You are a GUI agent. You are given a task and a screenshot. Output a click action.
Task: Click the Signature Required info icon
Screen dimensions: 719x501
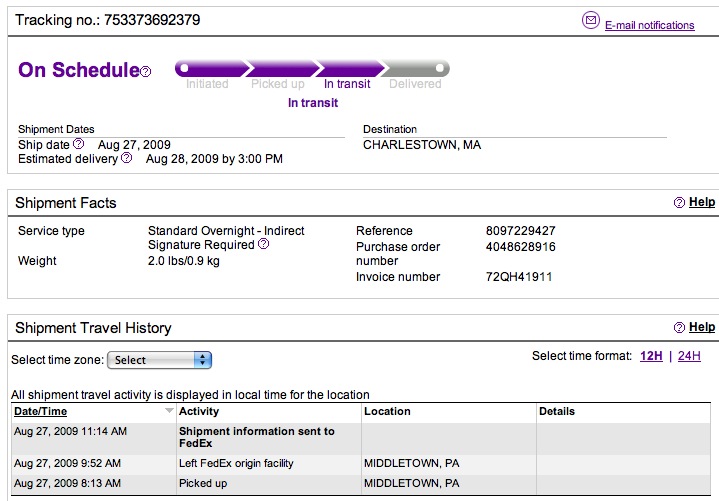264,244
